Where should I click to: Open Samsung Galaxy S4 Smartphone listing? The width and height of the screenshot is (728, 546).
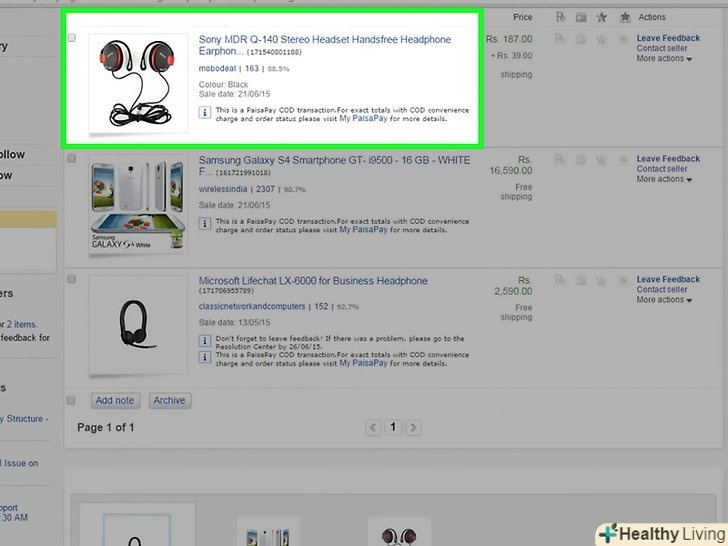point(334,166)
